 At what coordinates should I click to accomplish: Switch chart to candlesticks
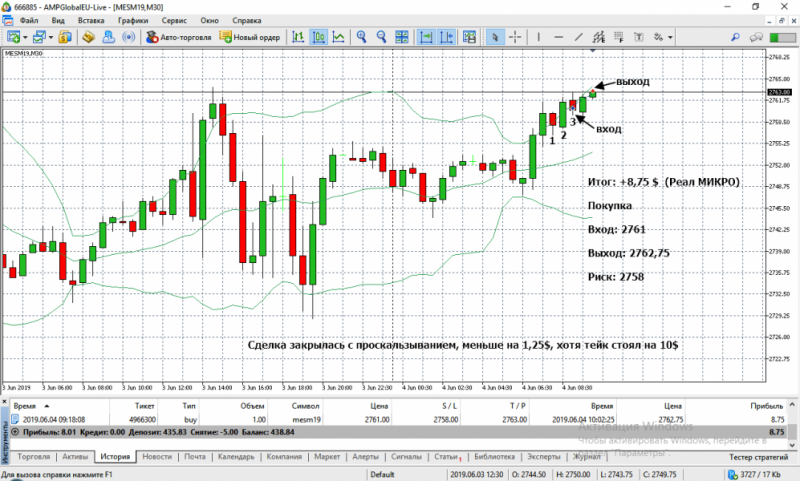click(319, 37)
